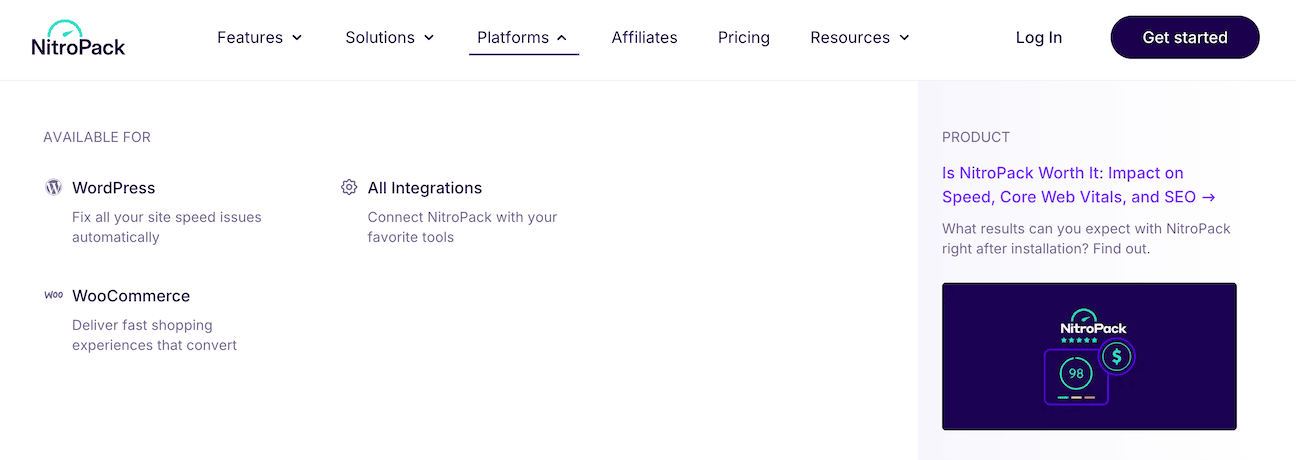The image size is (1296, 460).
Task: Click 'Fix all your site speed issues' description
Action: click(x=167, y=227)
